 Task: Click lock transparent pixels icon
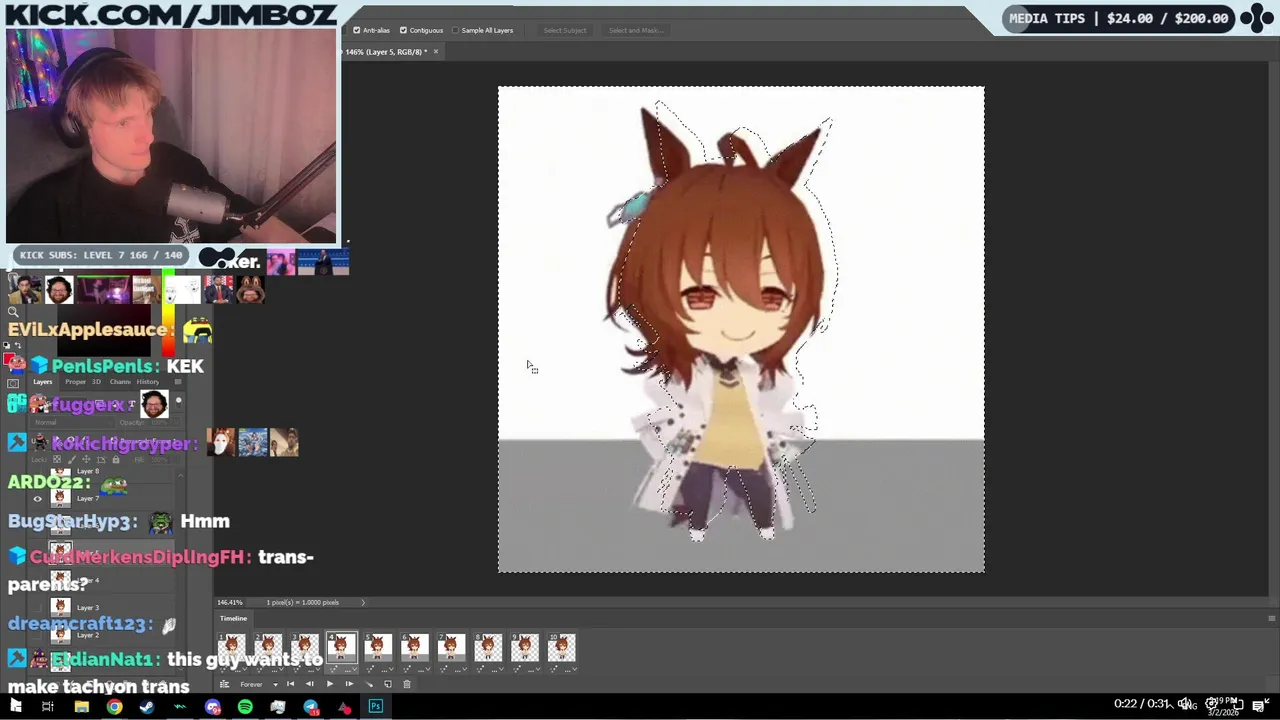click(57, 459)
